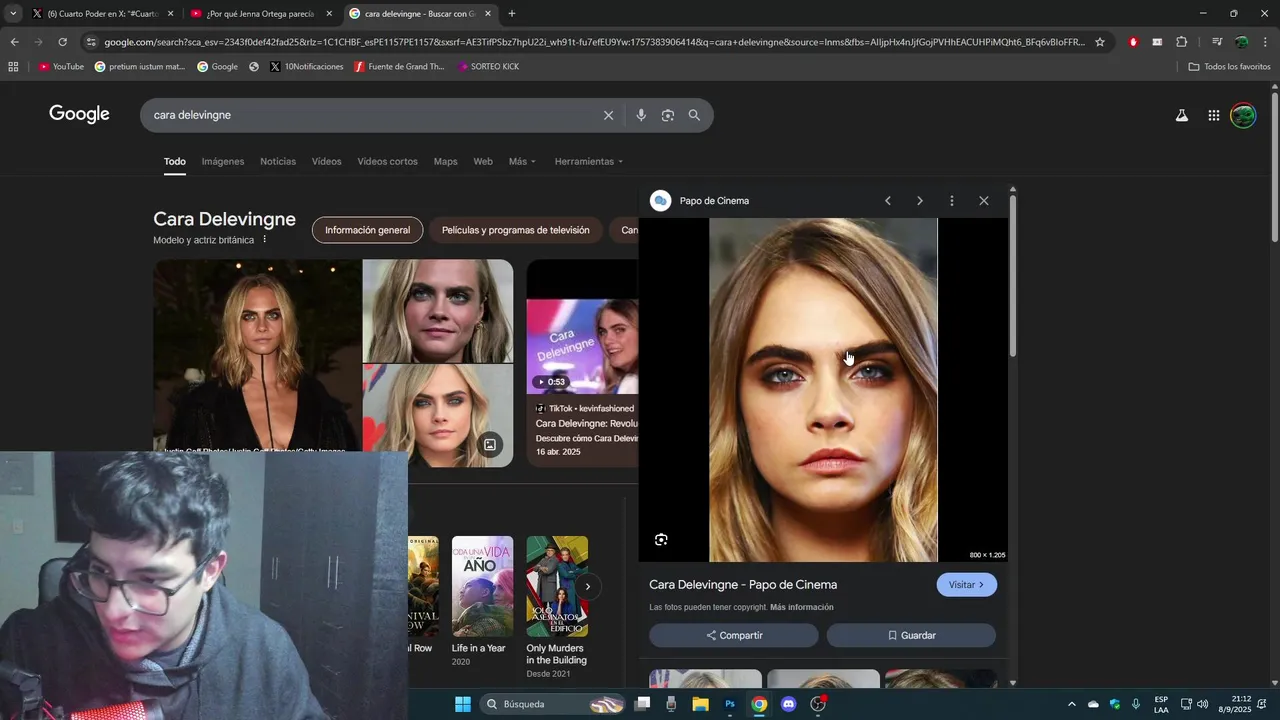1280x720 pixels.
Task: Click the Compartir button
Action: tap(734, 636)
